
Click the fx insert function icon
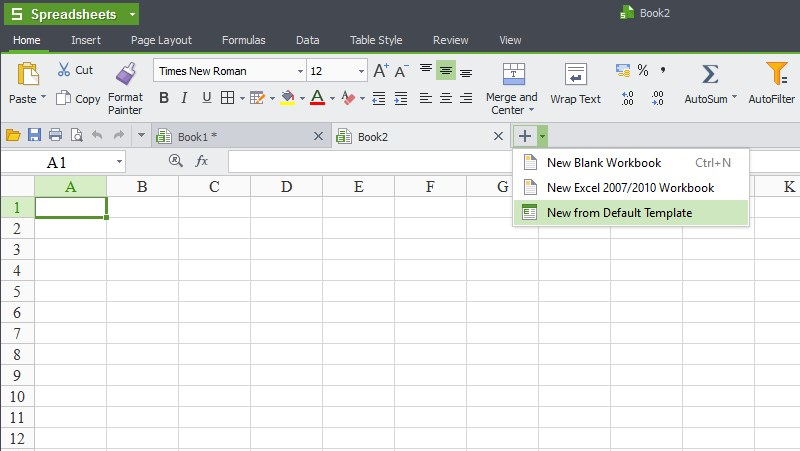point(202,161)
